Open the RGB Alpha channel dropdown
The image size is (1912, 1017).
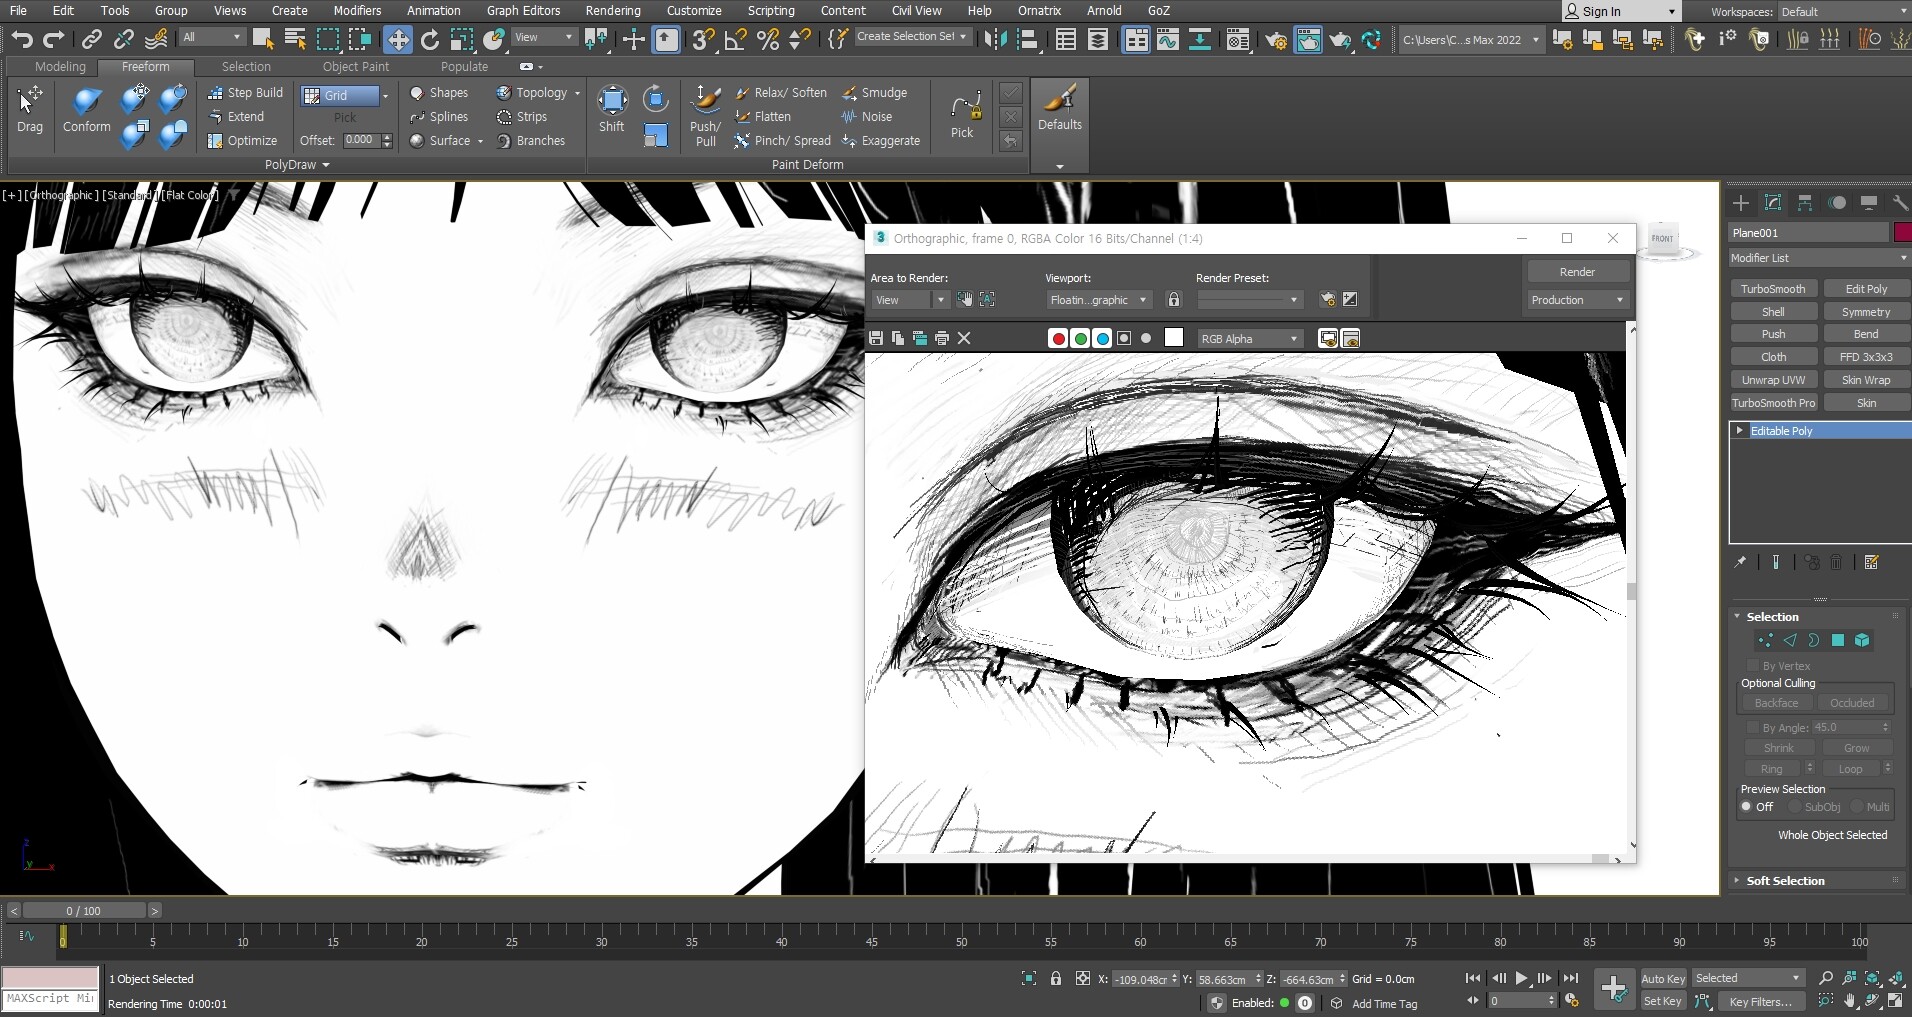coord(1250,338)
